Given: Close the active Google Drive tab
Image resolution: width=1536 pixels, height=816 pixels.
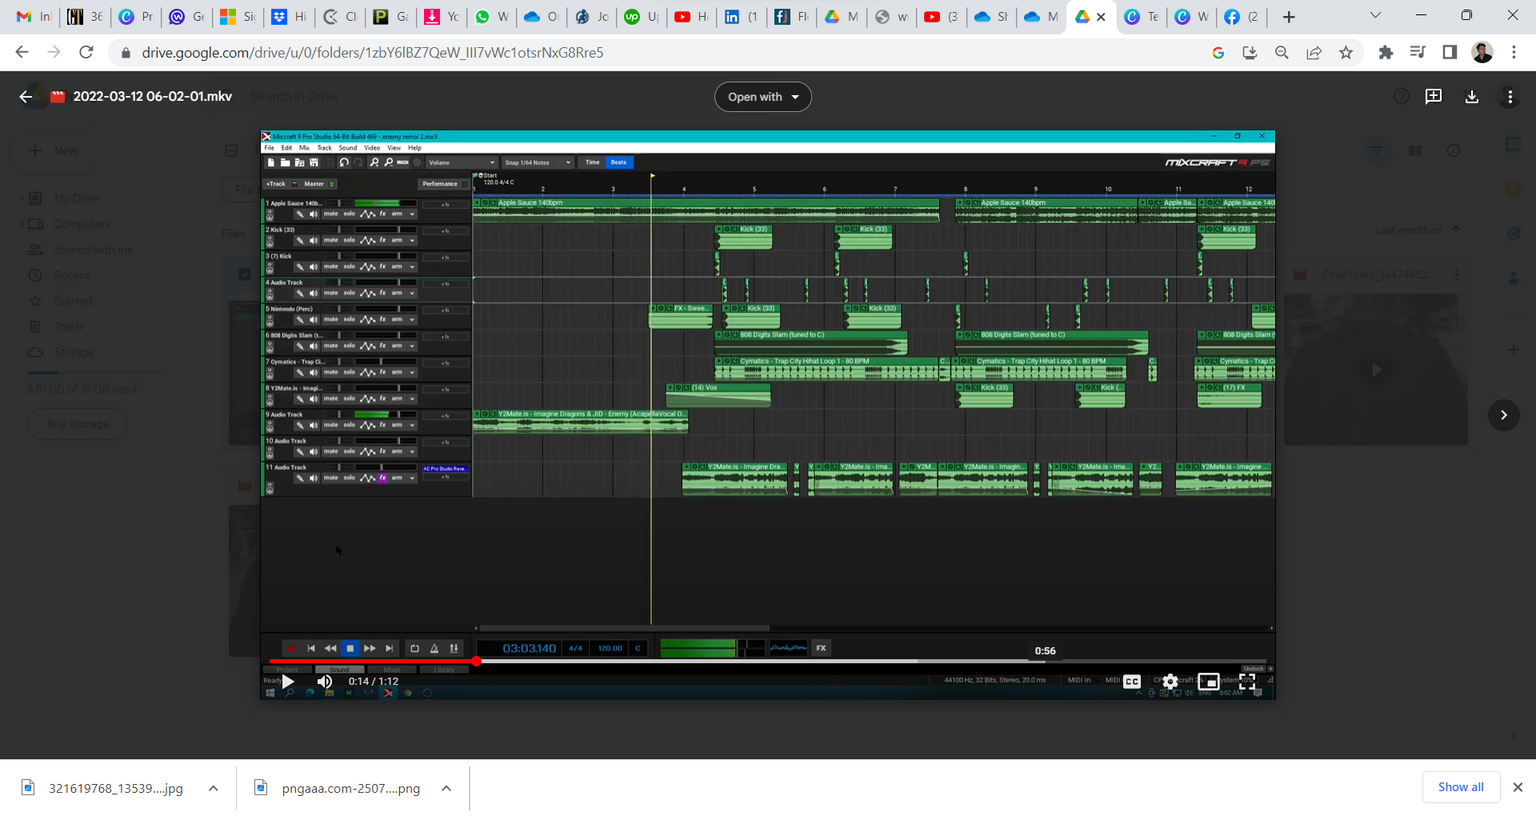Looking at the screenshot, I should coord(1101,17).
